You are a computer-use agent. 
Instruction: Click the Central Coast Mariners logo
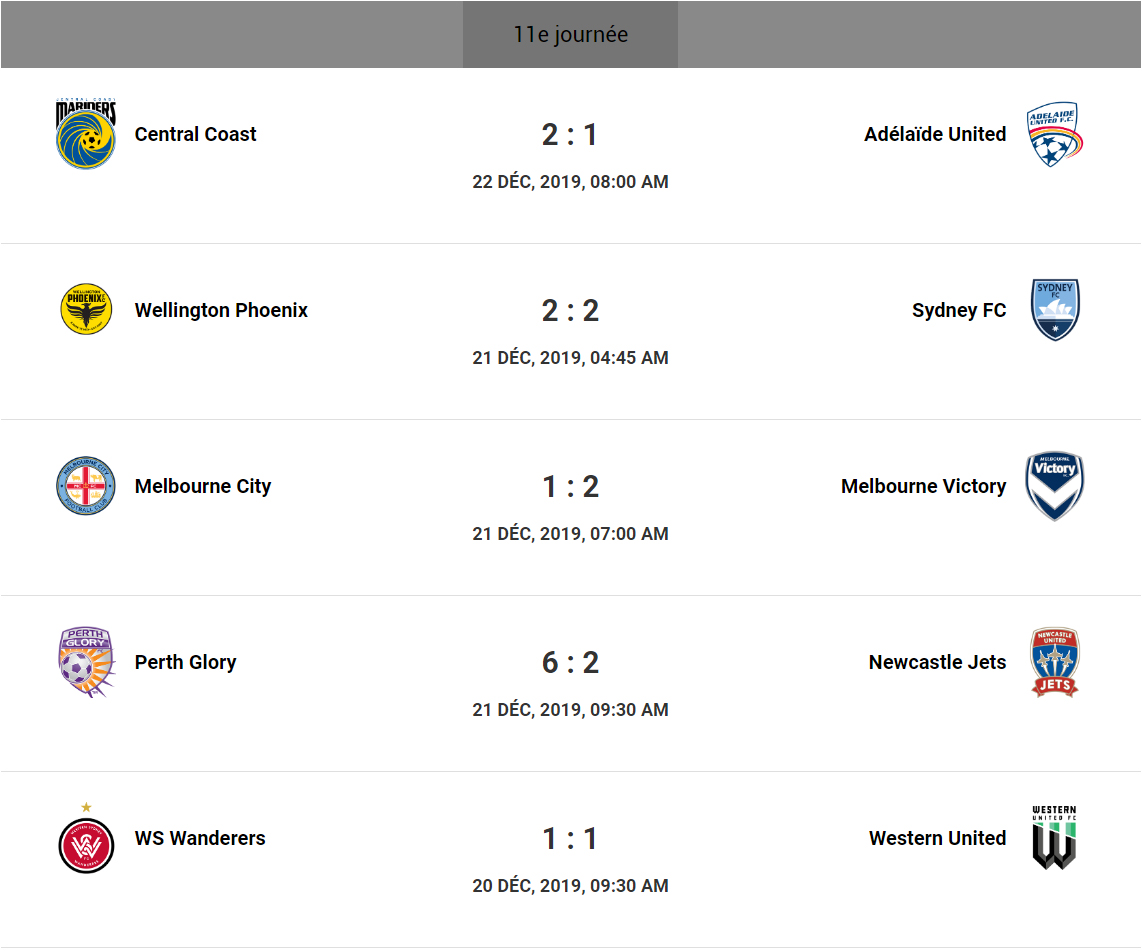(x=86, y=134)
